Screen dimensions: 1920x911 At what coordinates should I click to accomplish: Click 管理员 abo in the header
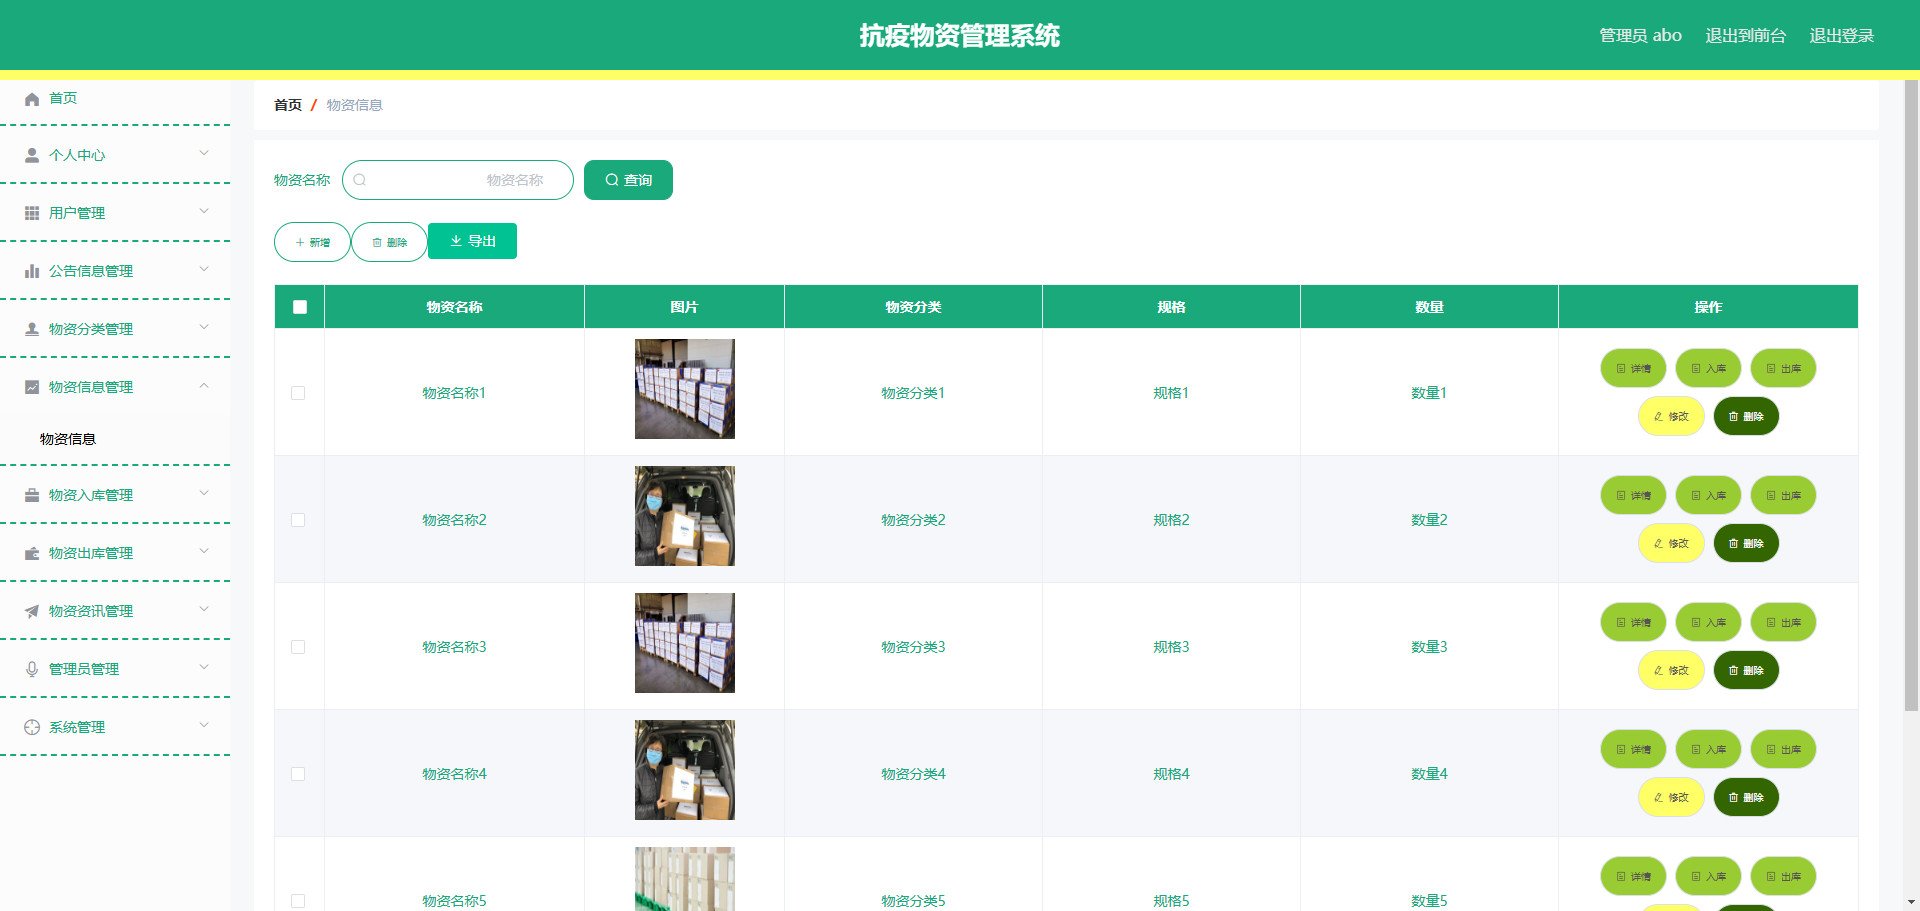pos(1640,36)
